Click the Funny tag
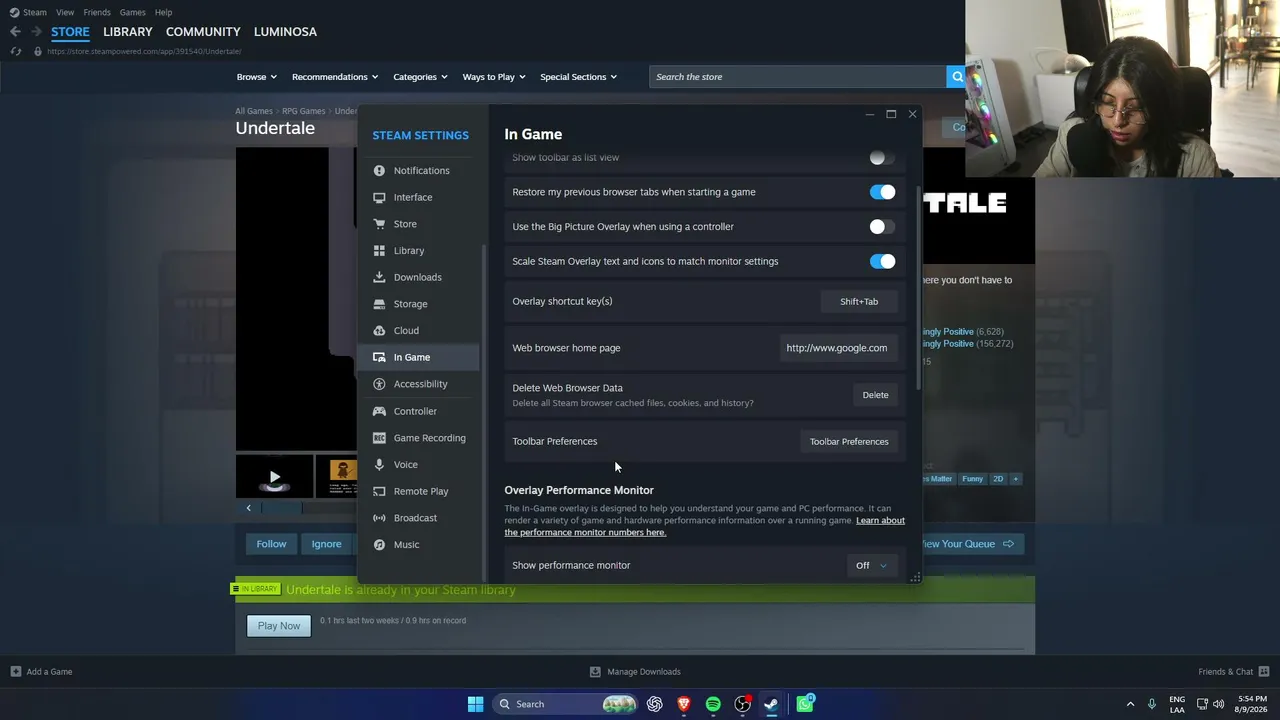The width and height of the screenshot is (1280, 720). pos(972,479)
